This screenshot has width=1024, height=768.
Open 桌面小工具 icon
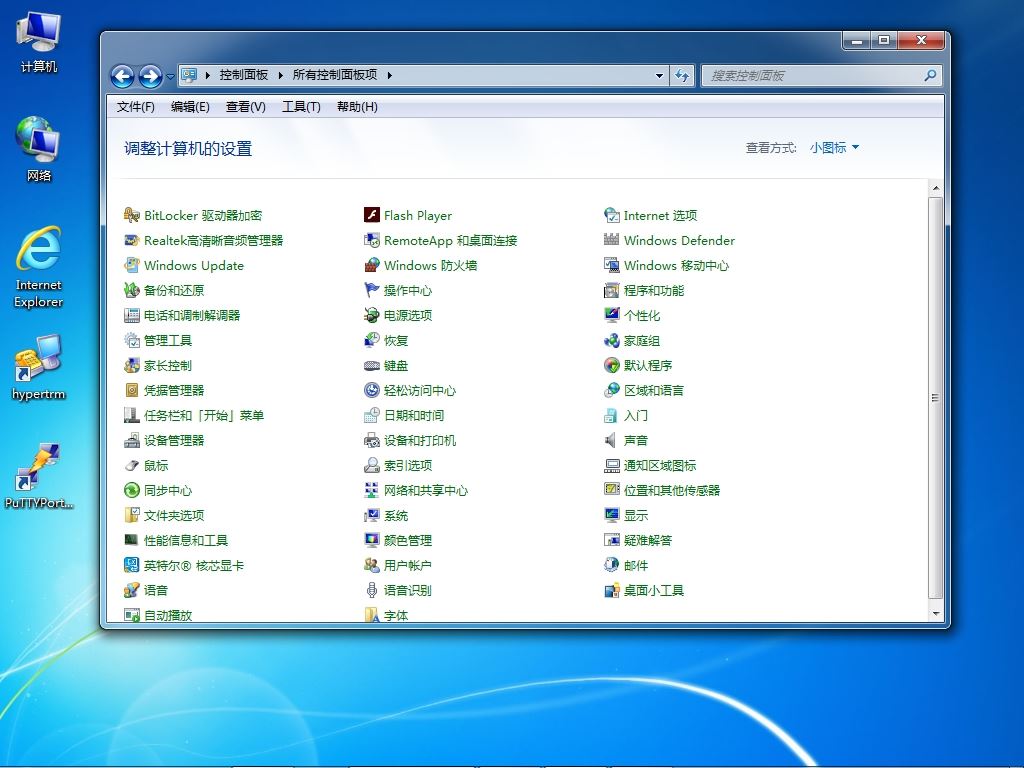611,590
